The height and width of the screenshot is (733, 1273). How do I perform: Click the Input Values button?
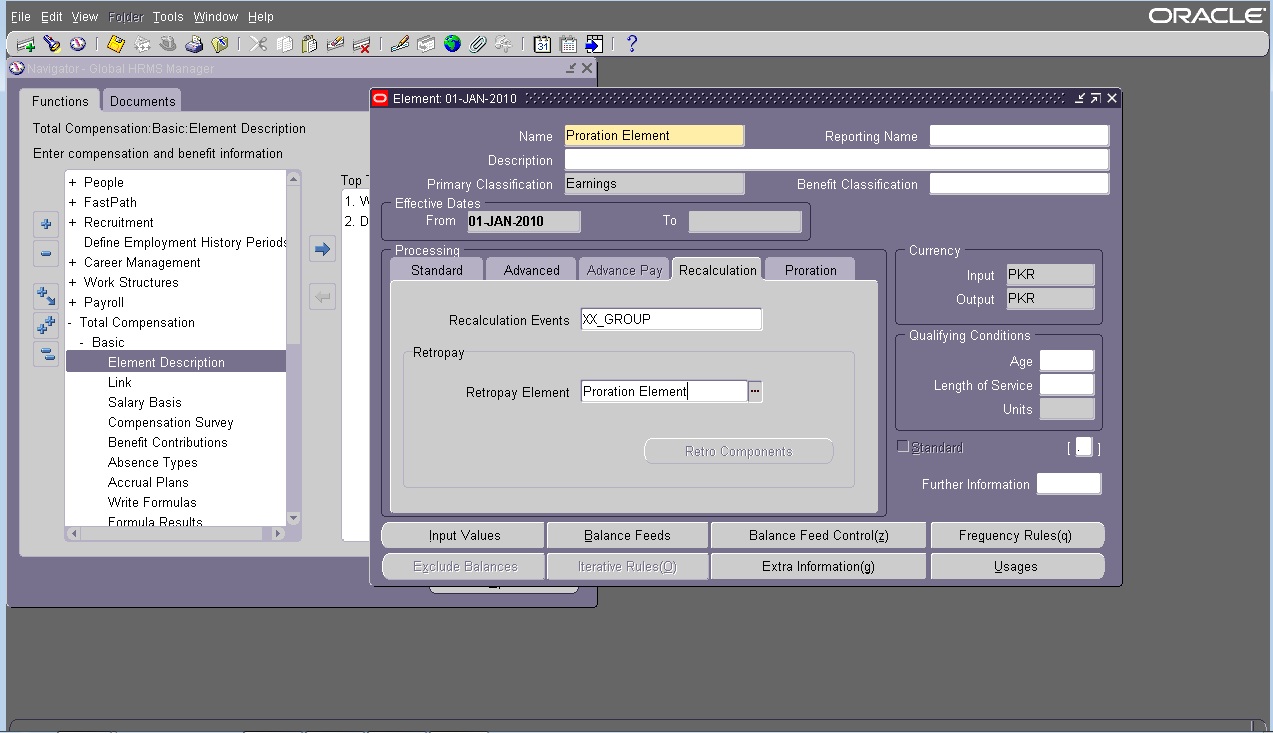tap(464, 535)
